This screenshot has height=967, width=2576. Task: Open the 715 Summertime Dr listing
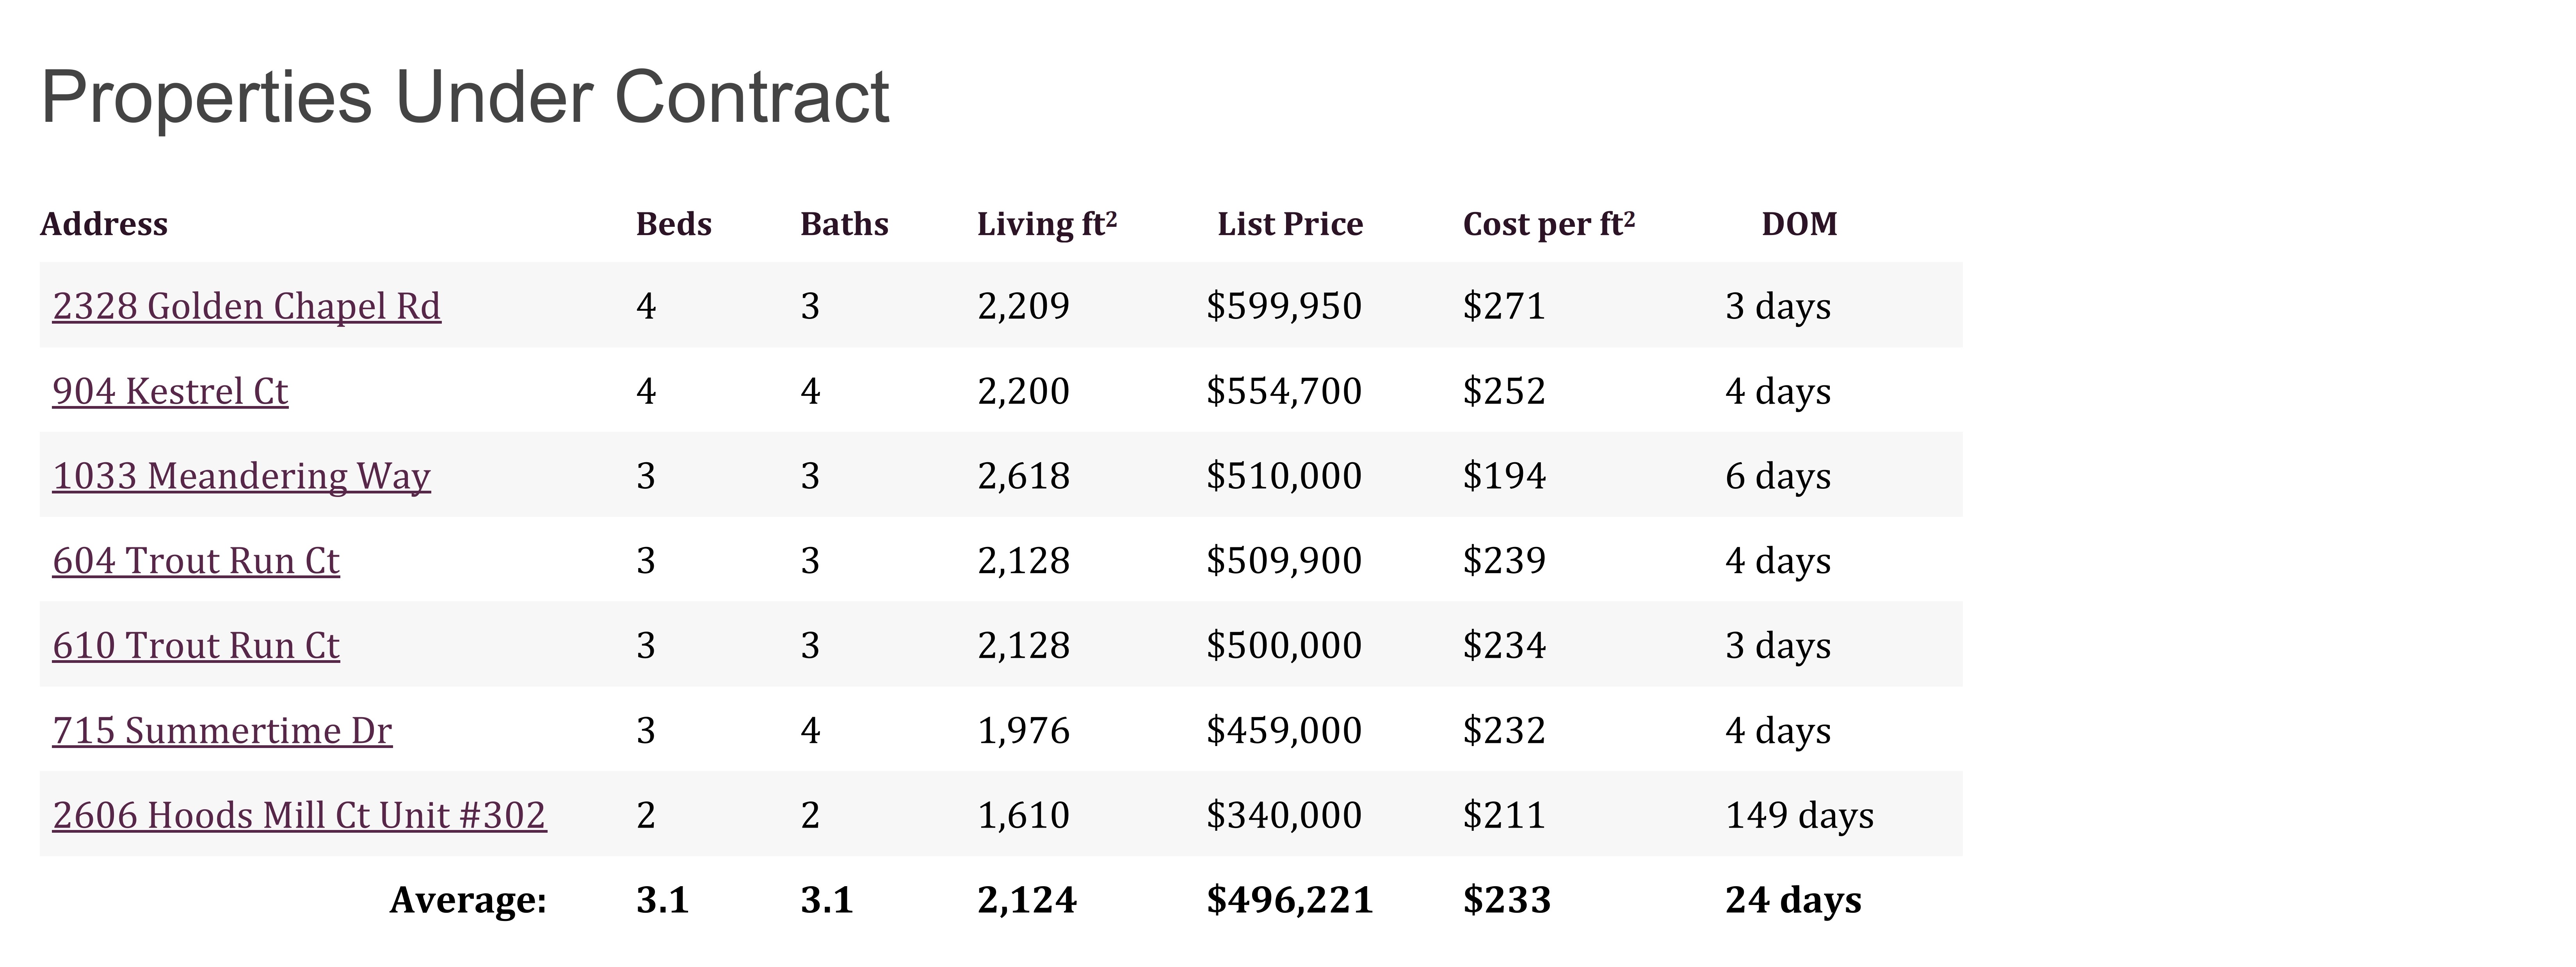click(x=222, y=731)
